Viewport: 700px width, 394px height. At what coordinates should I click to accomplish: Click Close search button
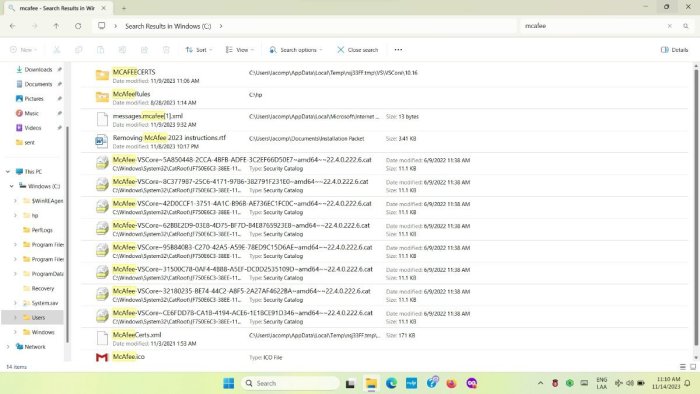358,50
